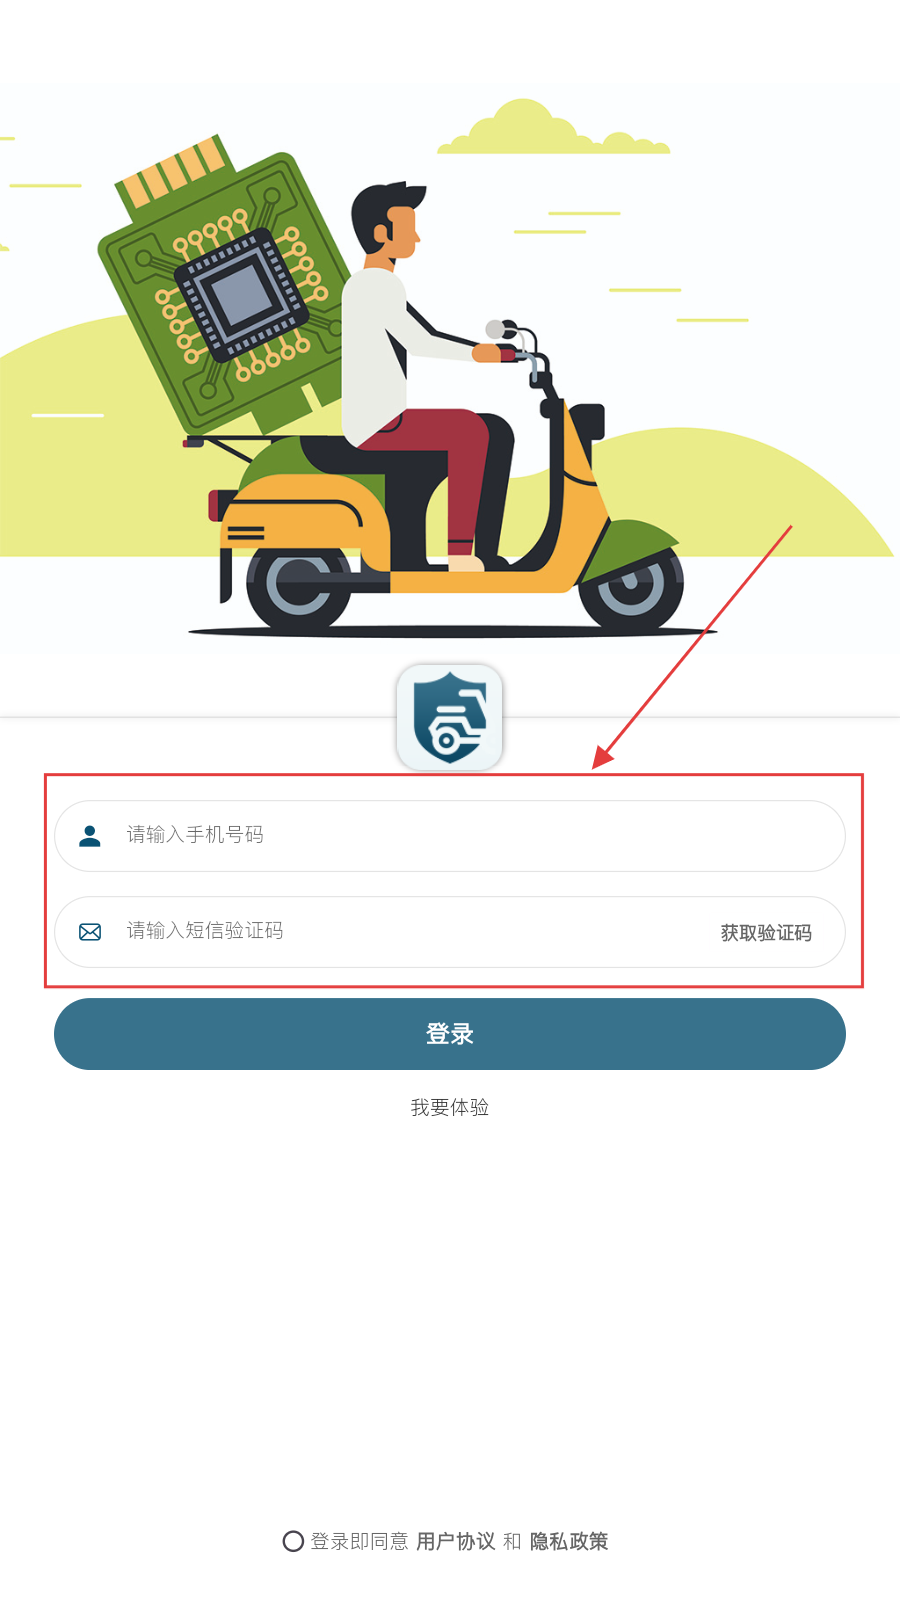The image size is (900, 1600).
Task: Click the 登录即同意 label text
Action: pyautogui.click(x=359, y=1541)
